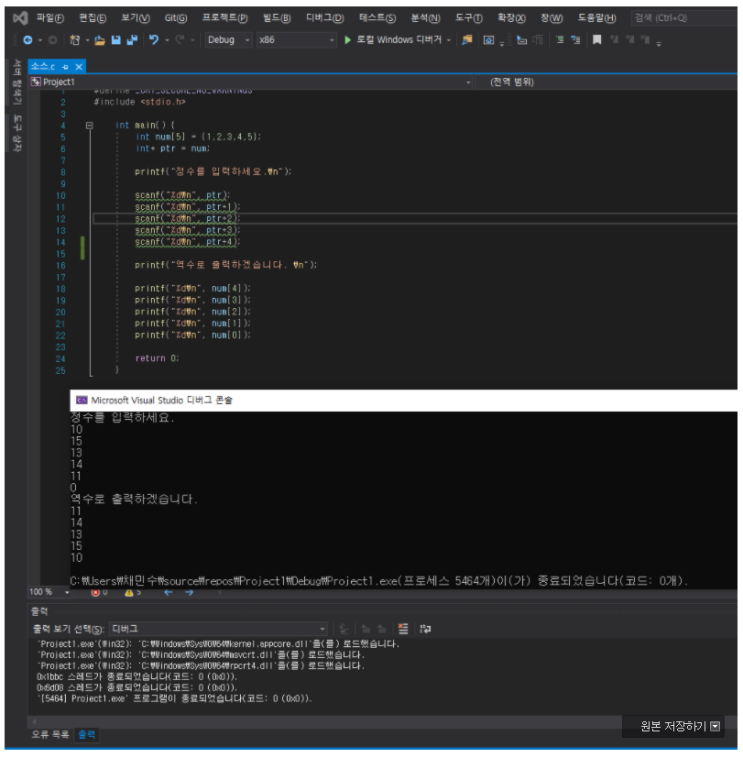This screenshot has width=743, height=758.
Task: Pin the 소스.c tab
Action: pos(65,67)
